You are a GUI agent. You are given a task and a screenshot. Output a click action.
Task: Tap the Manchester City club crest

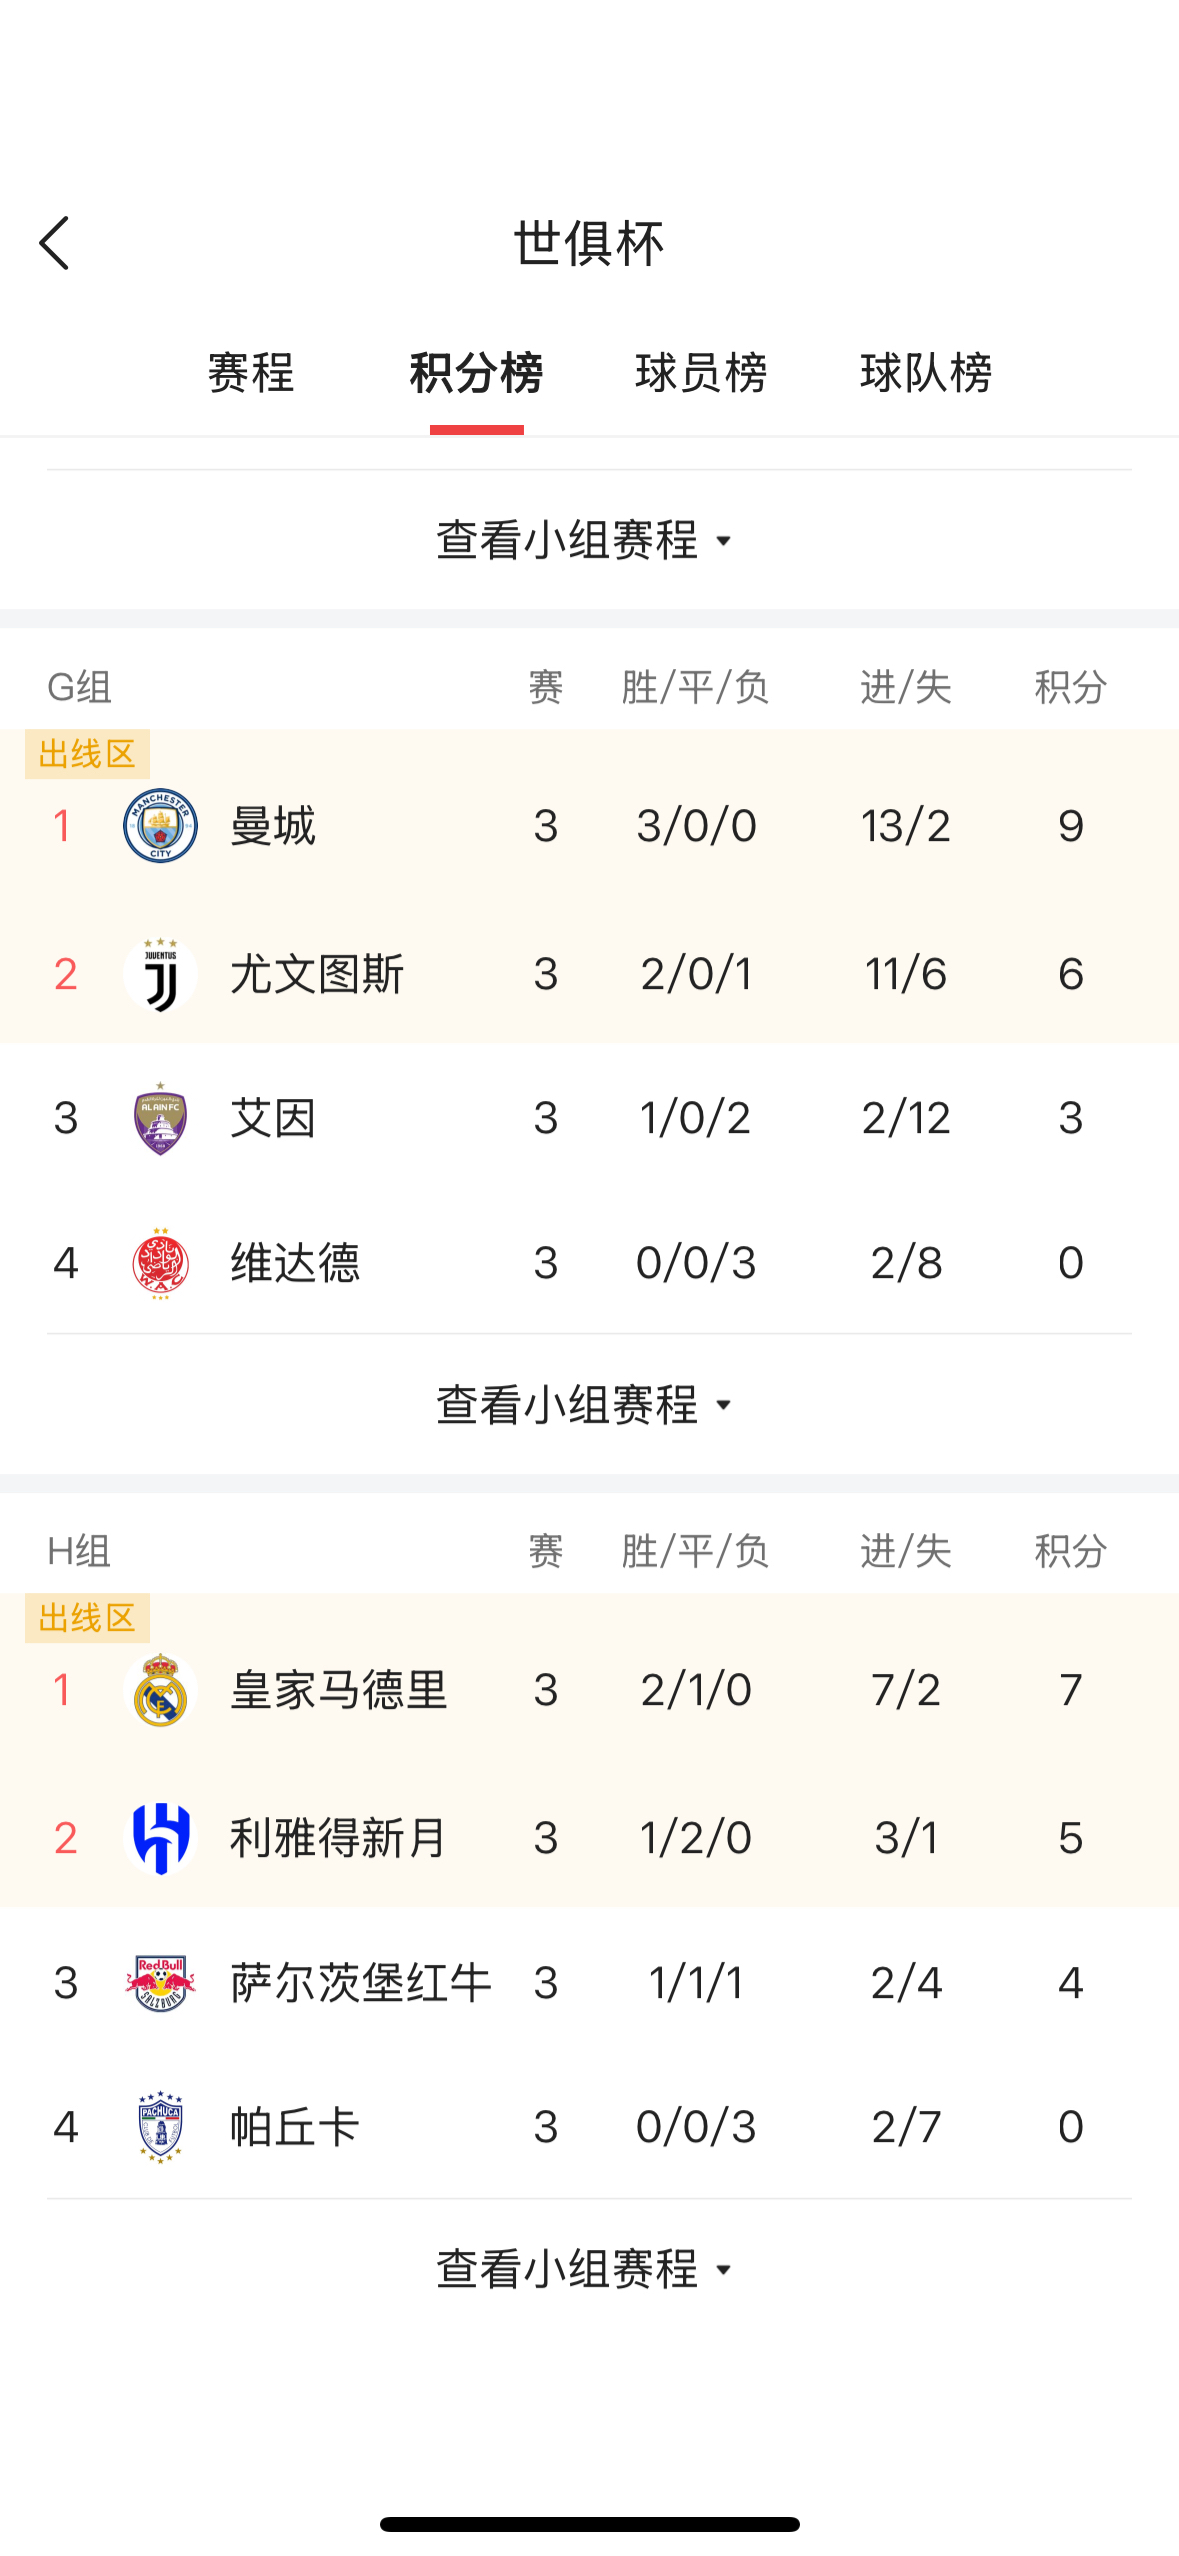(x=160, y=826)
